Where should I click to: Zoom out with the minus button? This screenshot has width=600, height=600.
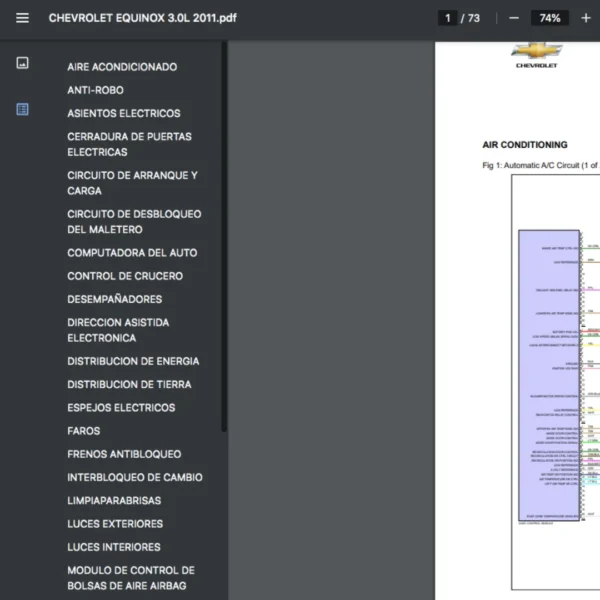pyautogui.click(x=514, y=18)
